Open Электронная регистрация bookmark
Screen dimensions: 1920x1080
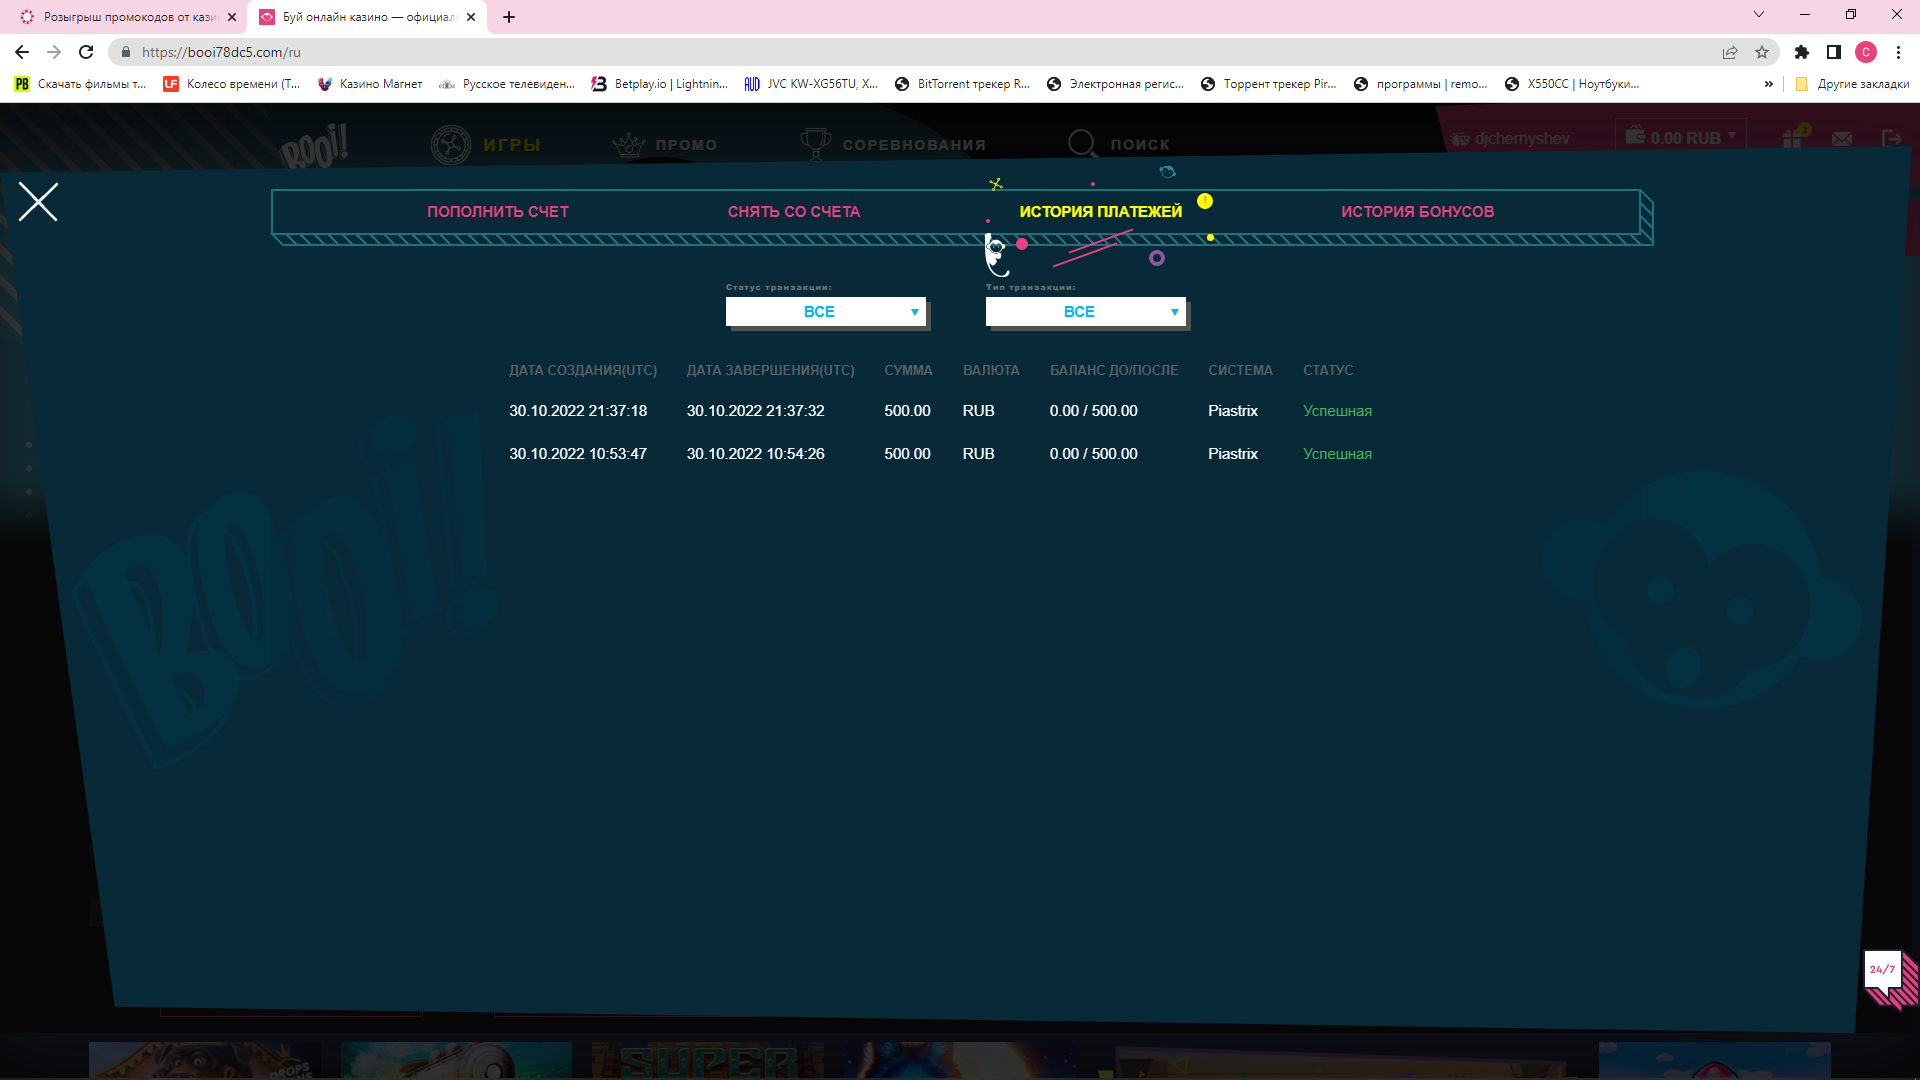[1115, 84]
